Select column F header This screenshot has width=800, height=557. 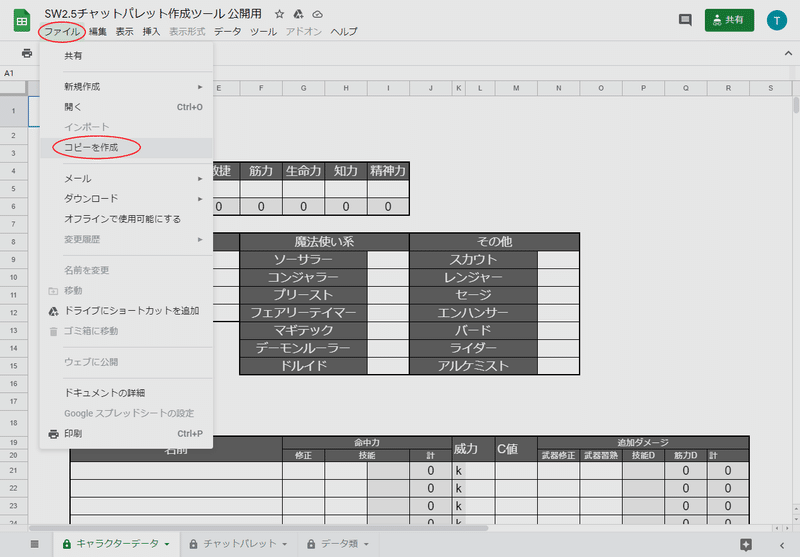(261, 88)
